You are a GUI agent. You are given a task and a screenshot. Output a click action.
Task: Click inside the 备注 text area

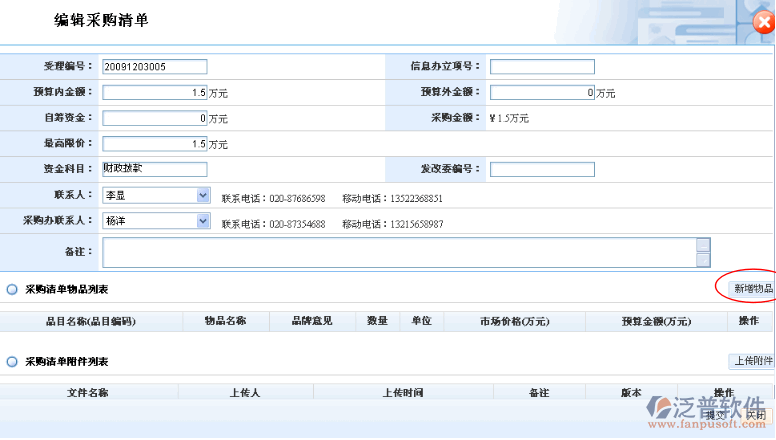click(x=399, y=252)
